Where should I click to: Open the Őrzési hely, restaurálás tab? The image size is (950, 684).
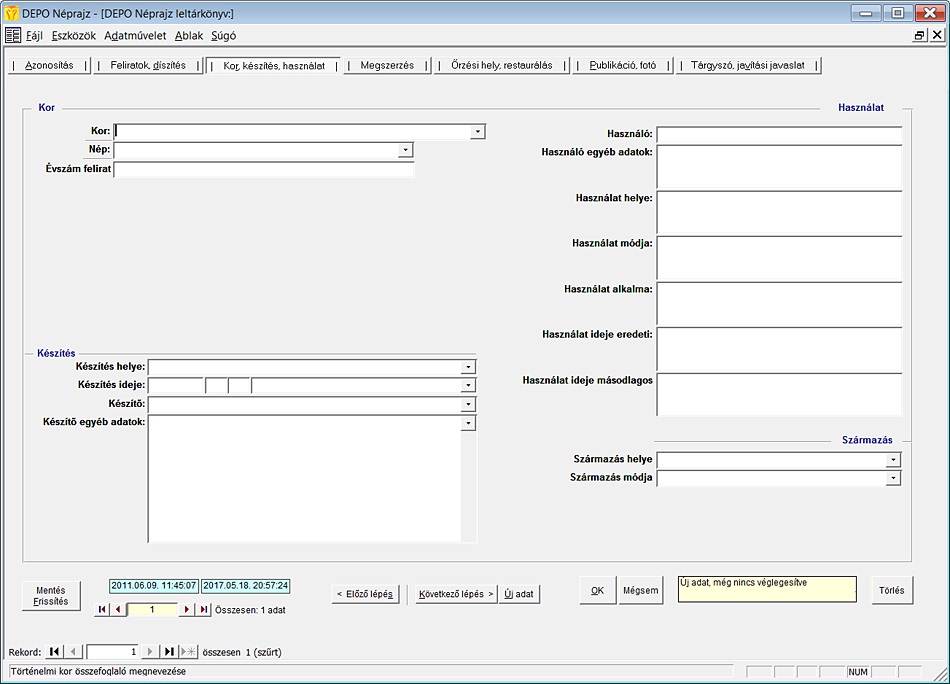coord(502,65)
